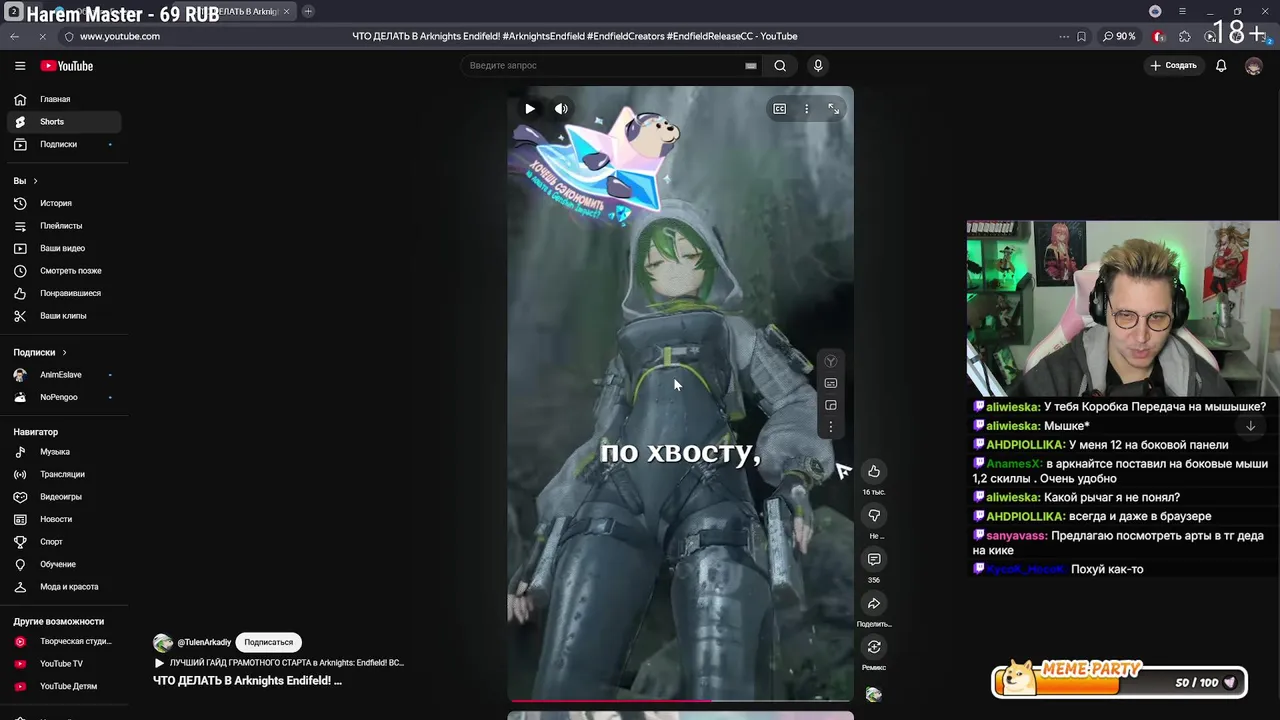
Task: Mute the Shorts video volume
Action: click(561, 109)
